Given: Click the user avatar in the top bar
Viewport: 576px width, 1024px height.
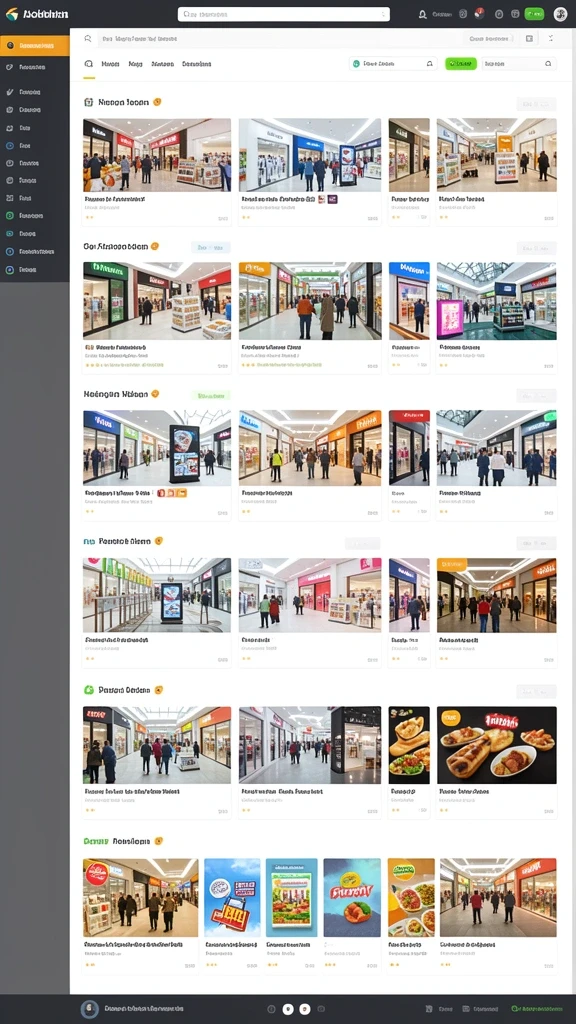Looking at the screenshot, I should (x=560, y=14).
